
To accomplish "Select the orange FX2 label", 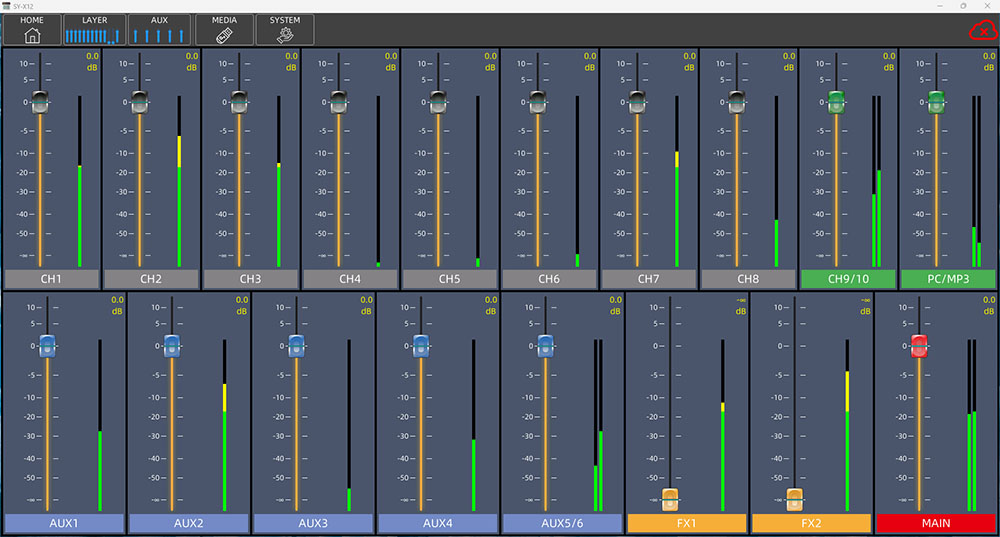I will (x=811, y=523).
